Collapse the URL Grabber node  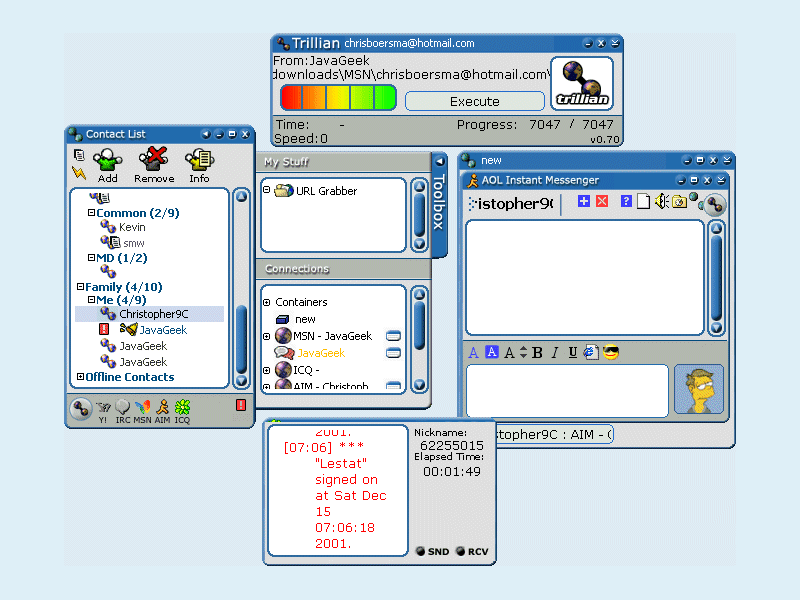(x=266, y=190)
